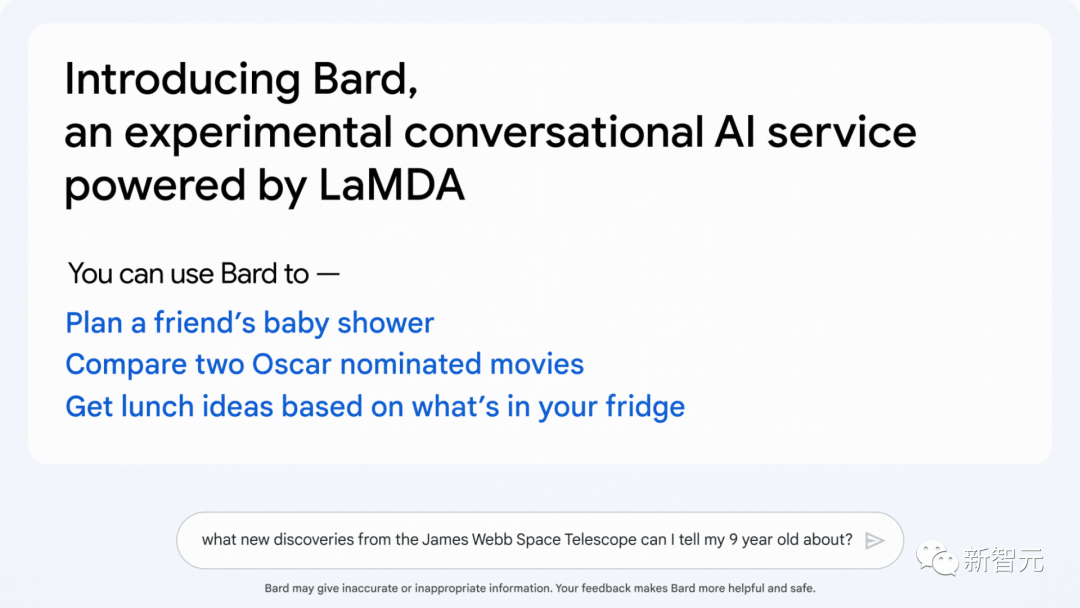Screen dimensions: 1080x608
Task: Click the send arrow icon
Action: point(875,540)
